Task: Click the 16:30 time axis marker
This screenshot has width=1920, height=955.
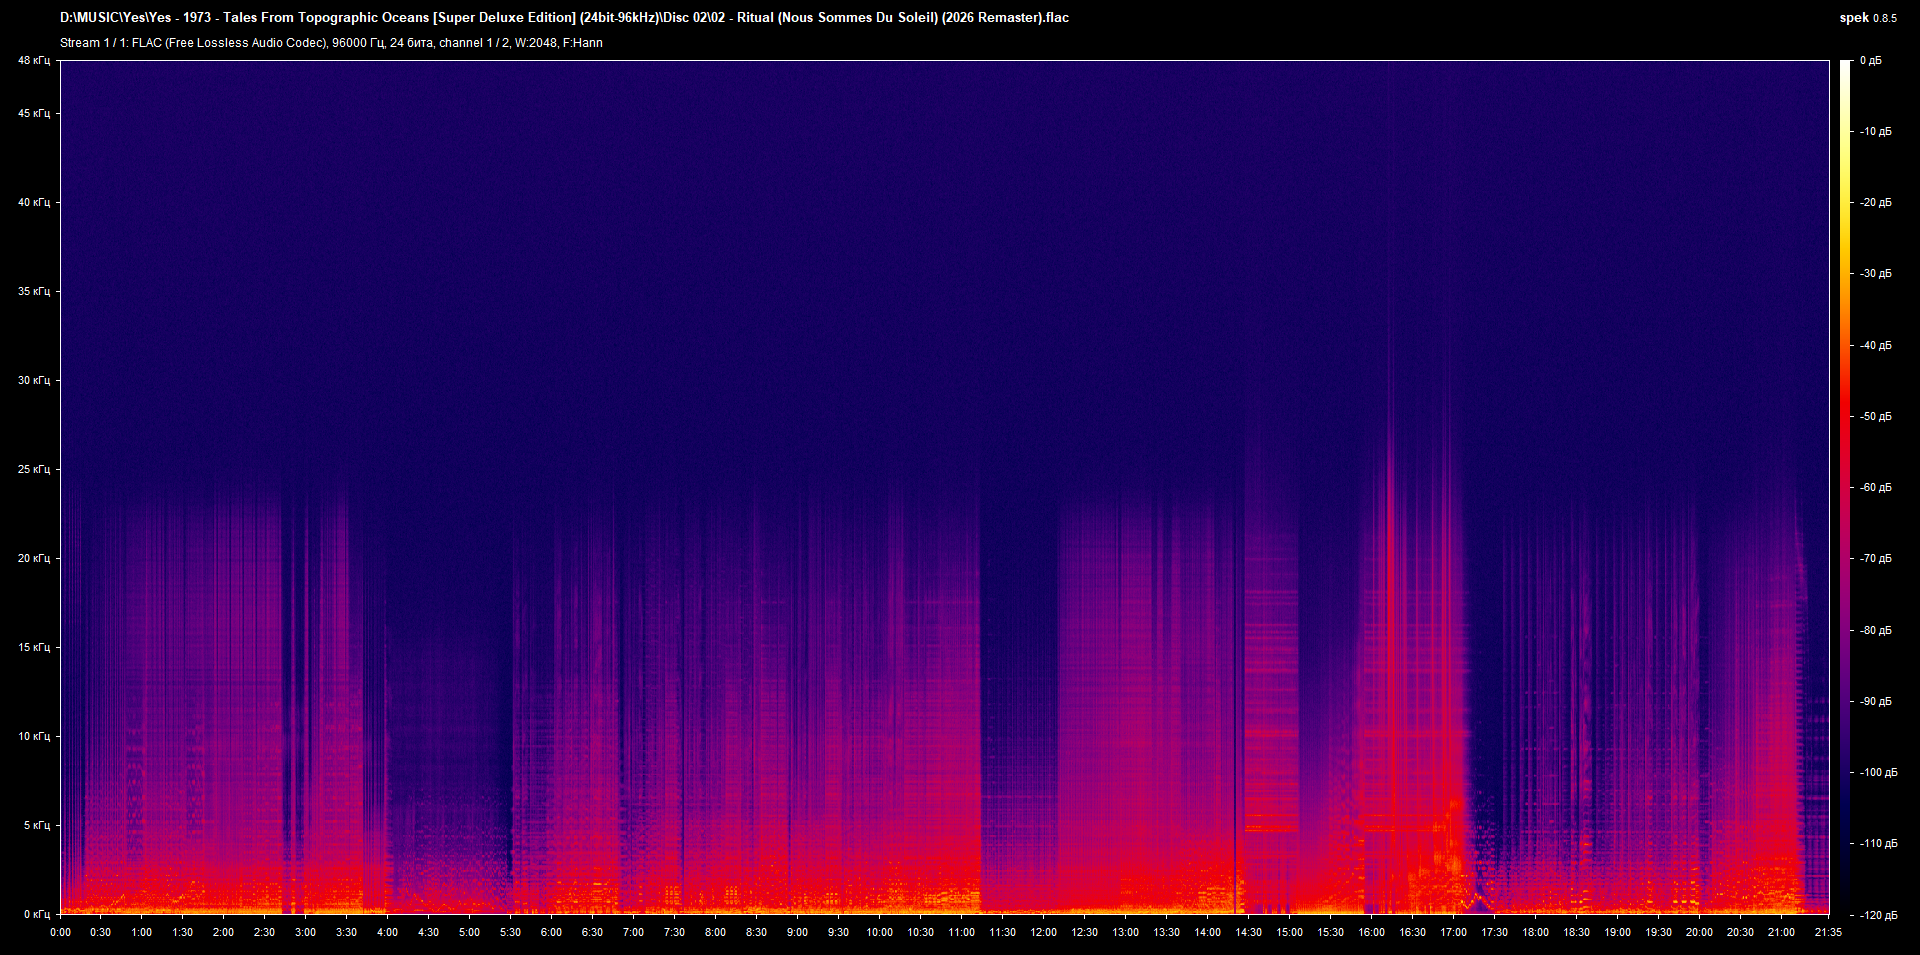Action: (x=1412, y=932)
